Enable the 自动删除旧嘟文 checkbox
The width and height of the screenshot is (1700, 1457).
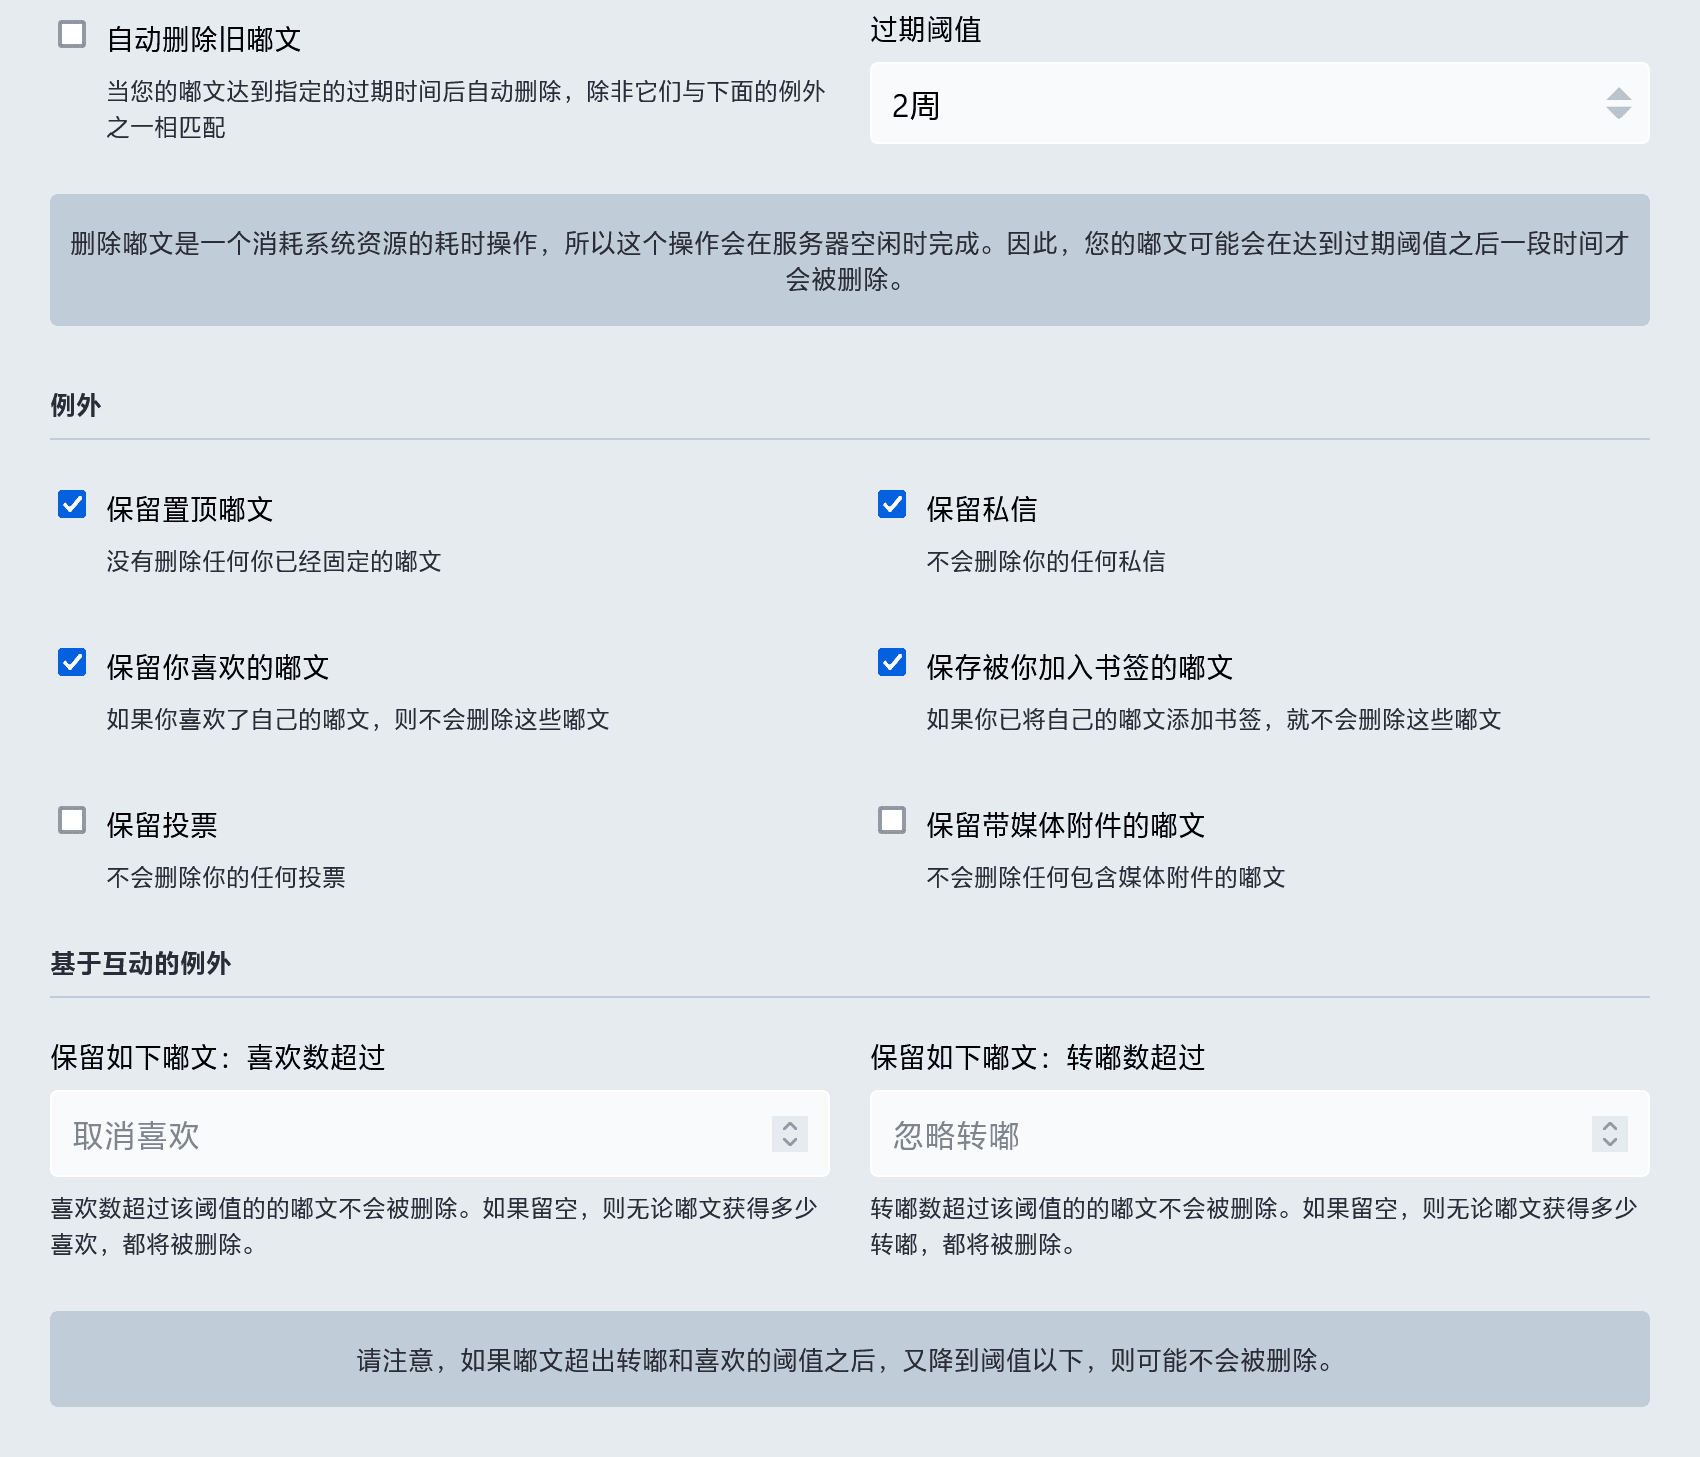coord(69,33)
